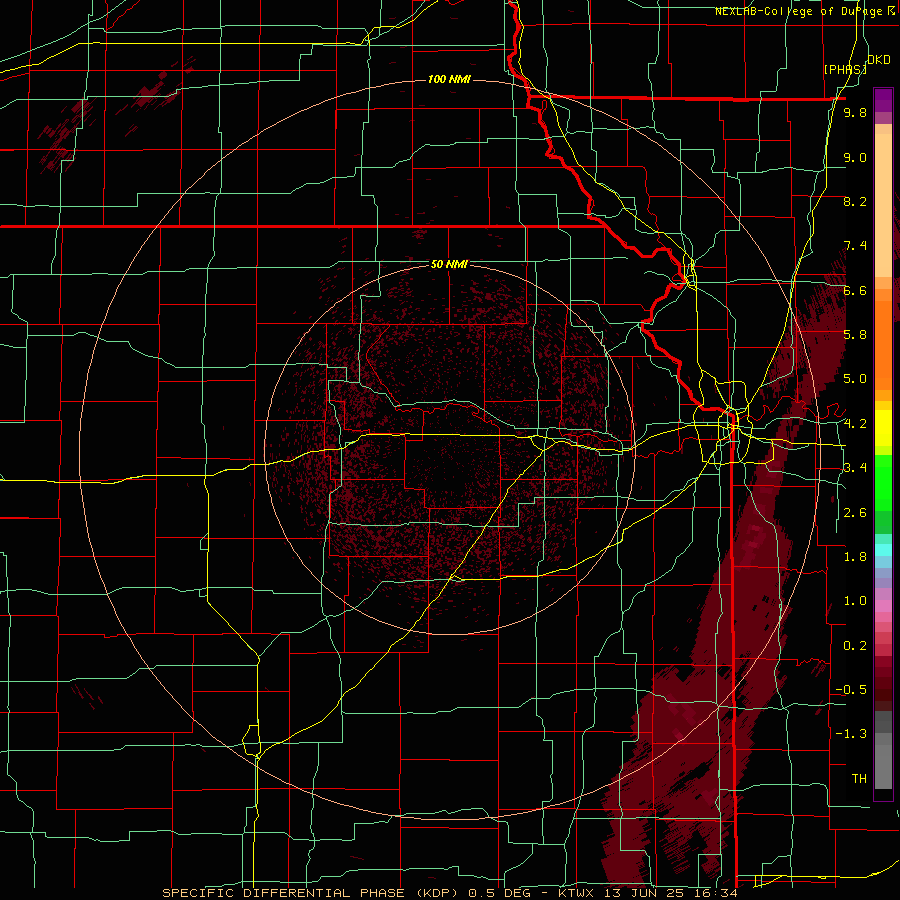Click the 8.2 value on the color scale
This screenshot has height=900, width=900.
(855, 201)
